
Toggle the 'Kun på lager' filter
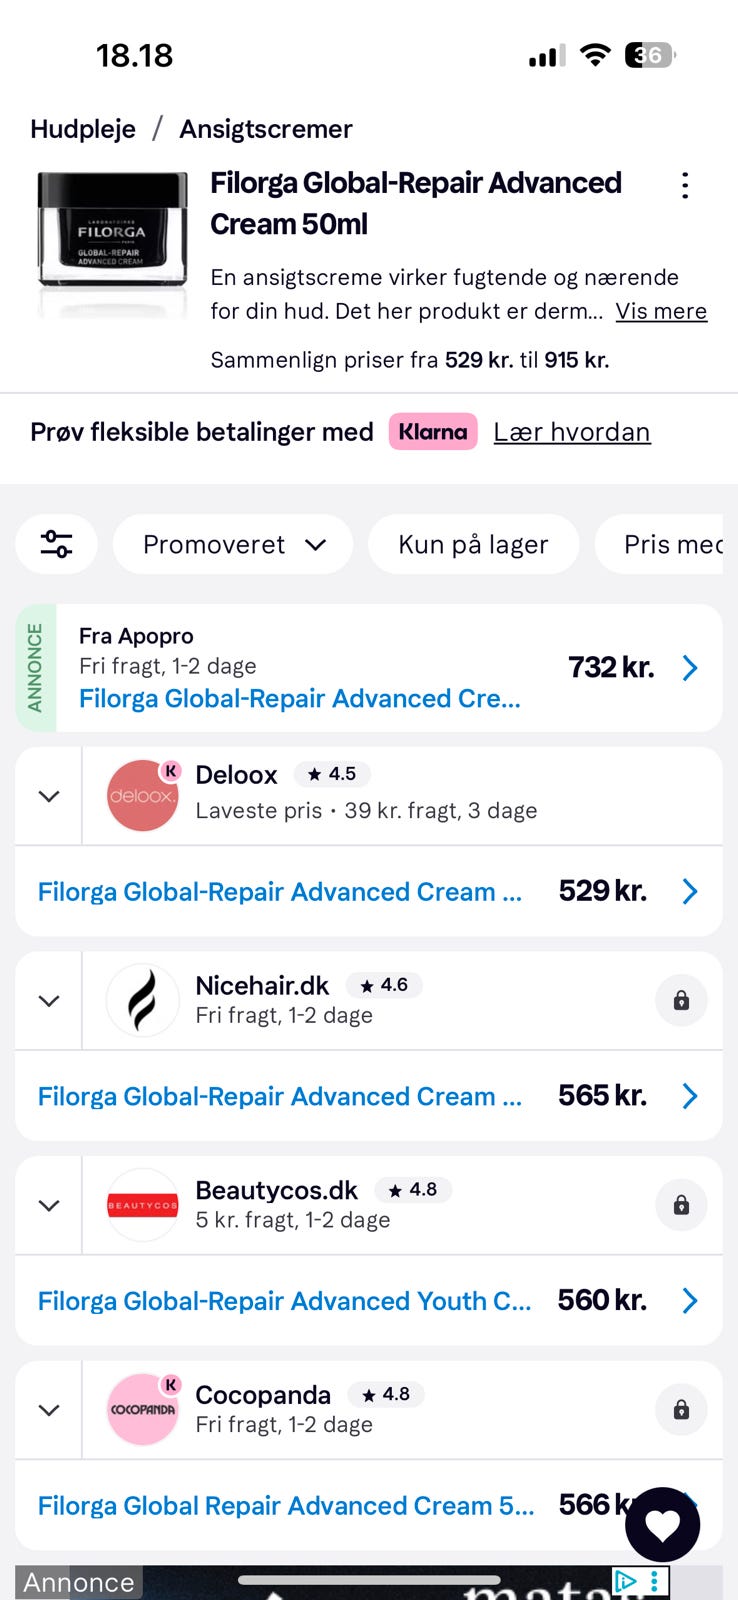pyautogui.click(x=473, y=544)
